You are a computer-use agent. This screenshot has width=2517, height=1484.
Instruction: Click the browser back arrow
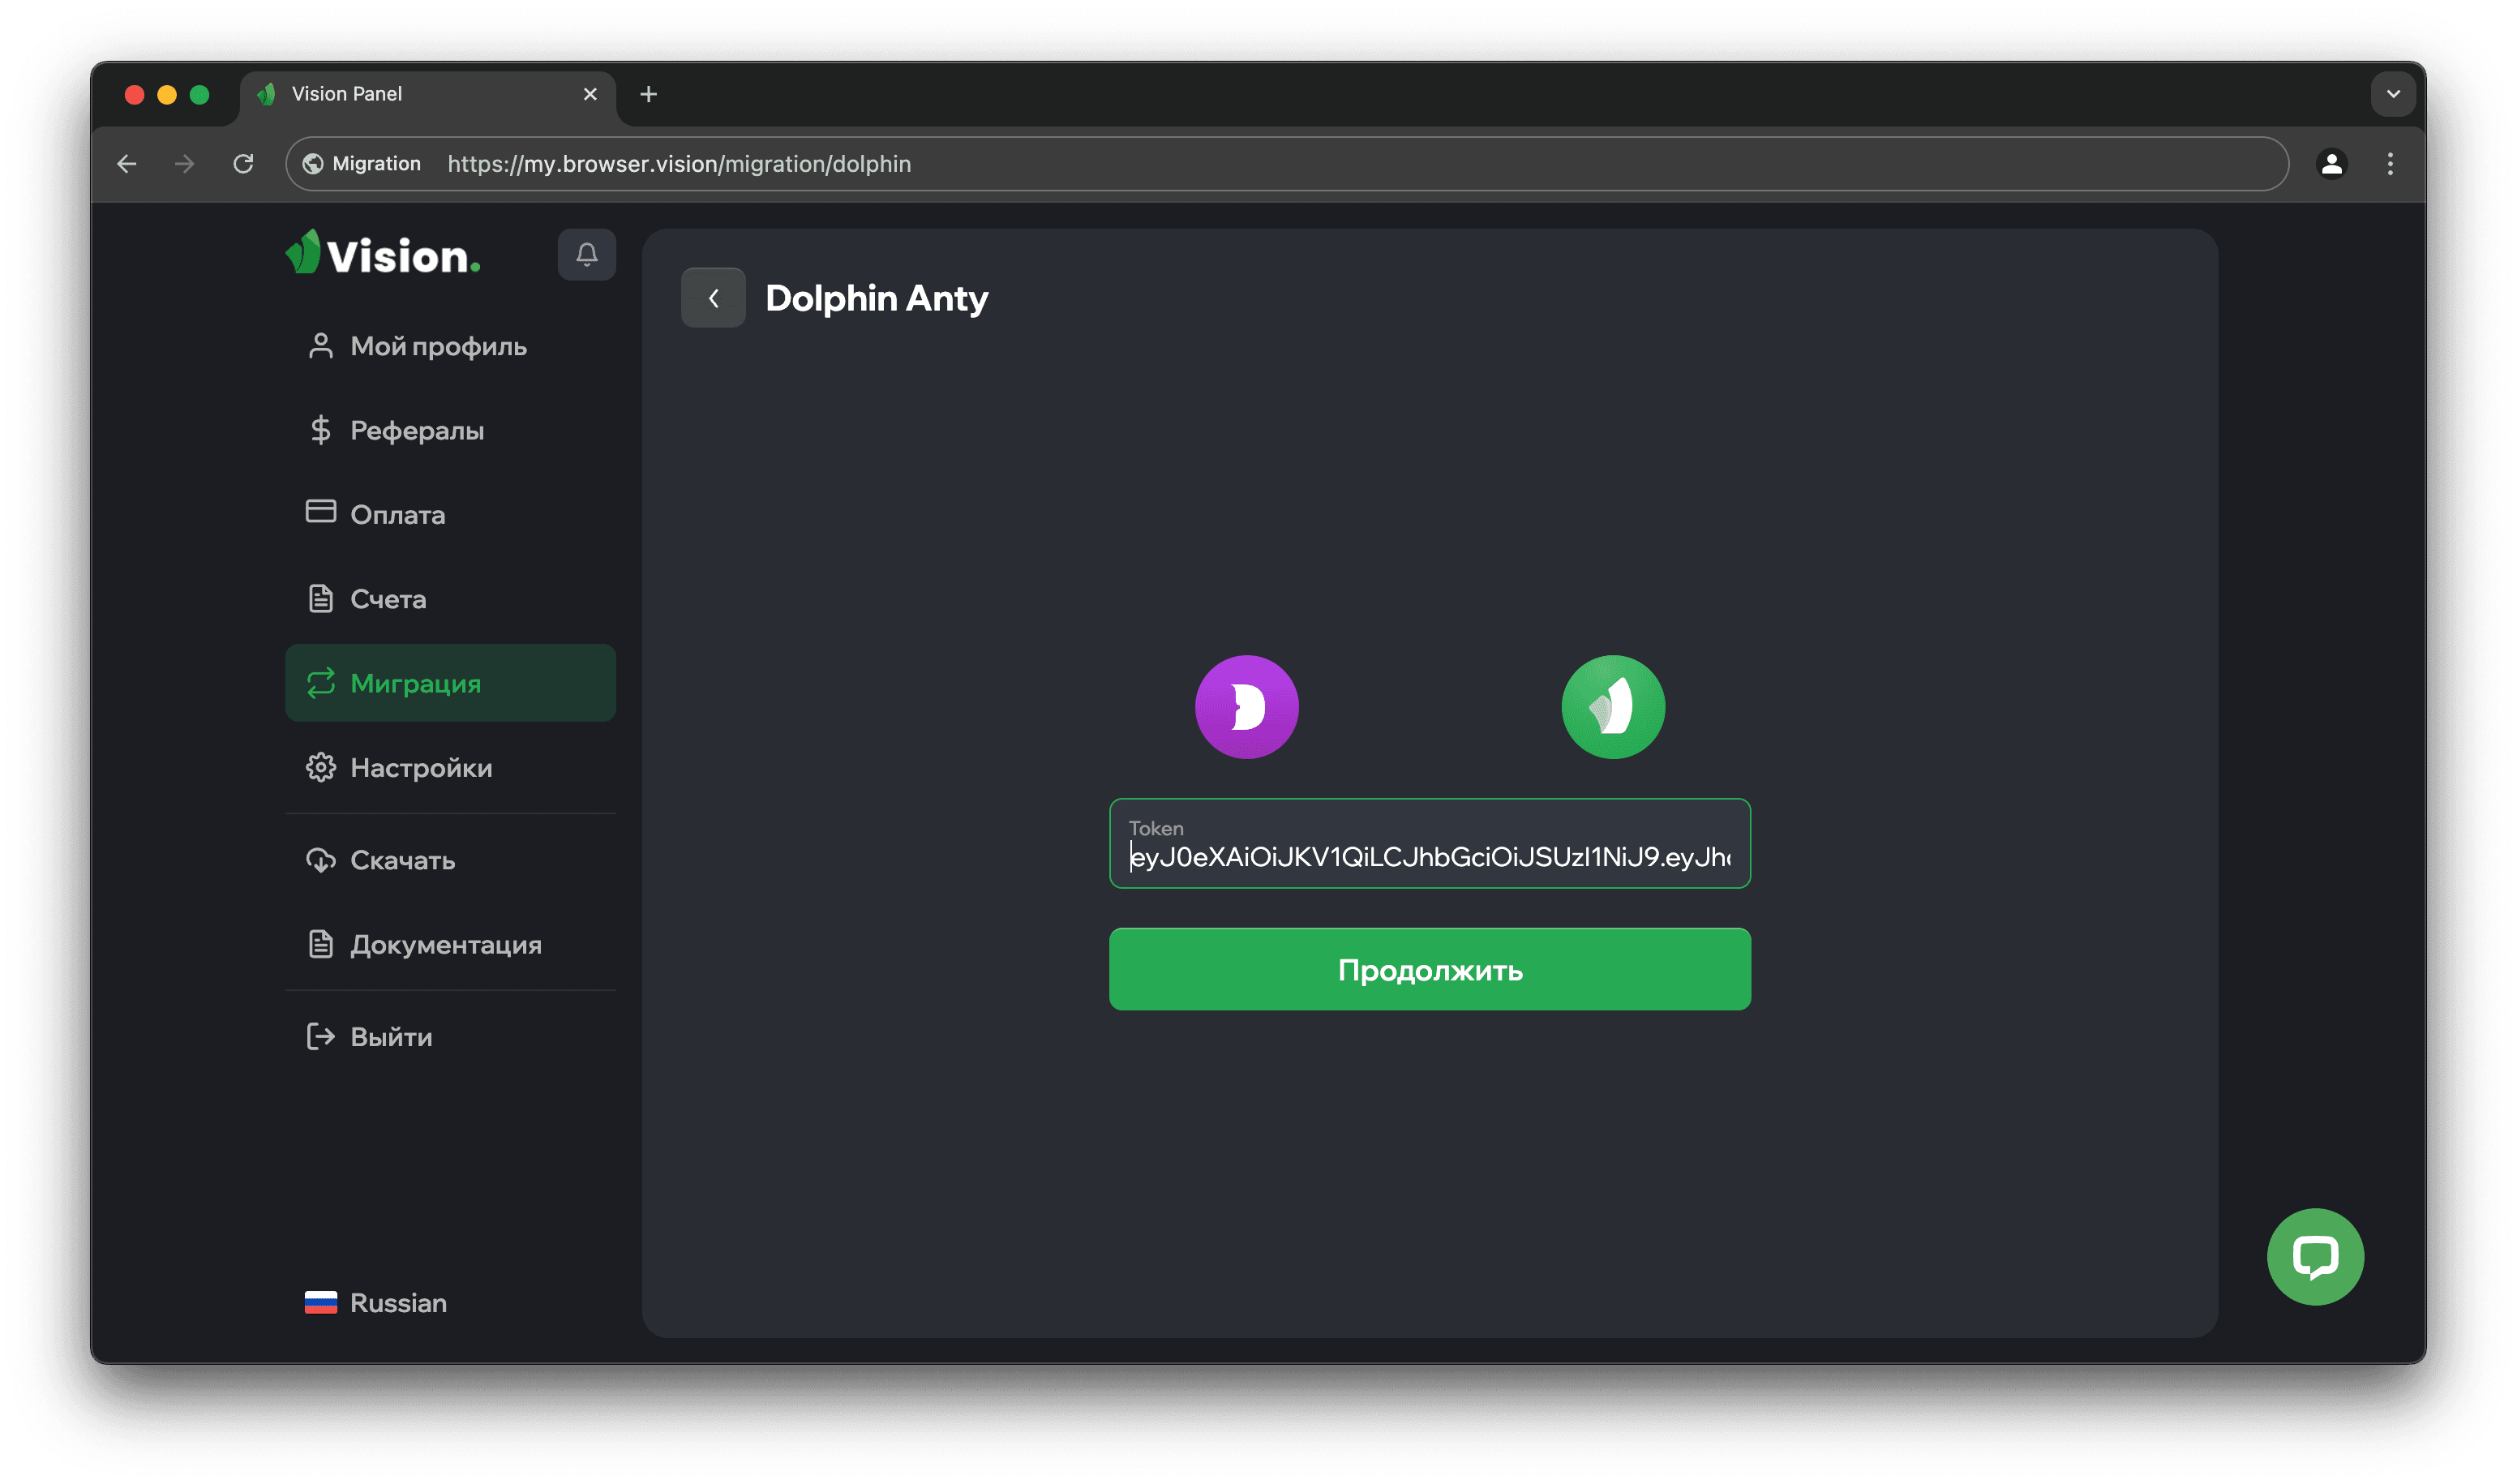pos(127,164)
